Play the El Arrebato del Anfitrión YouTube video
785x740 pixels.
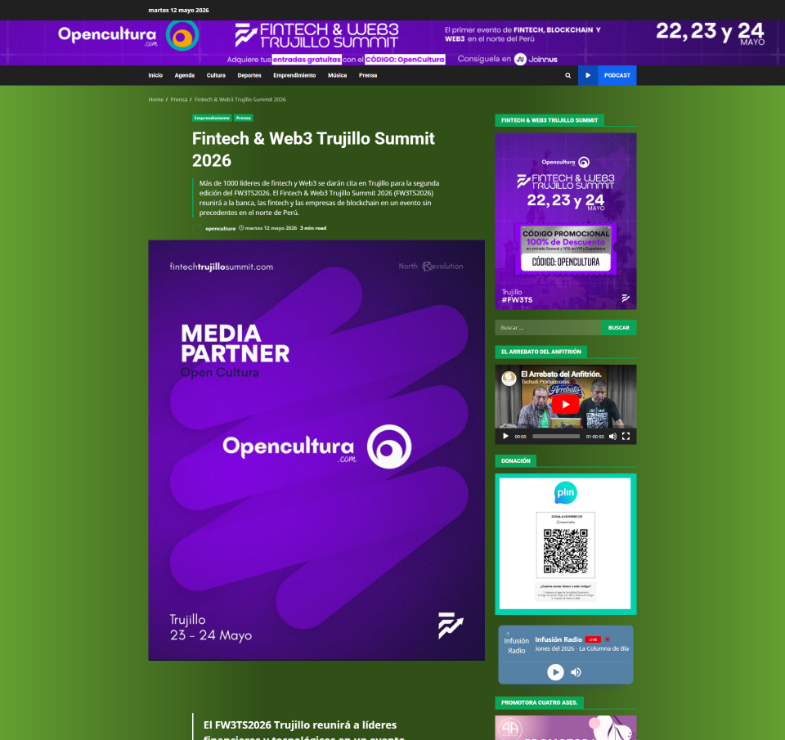(x=566, y=405)
